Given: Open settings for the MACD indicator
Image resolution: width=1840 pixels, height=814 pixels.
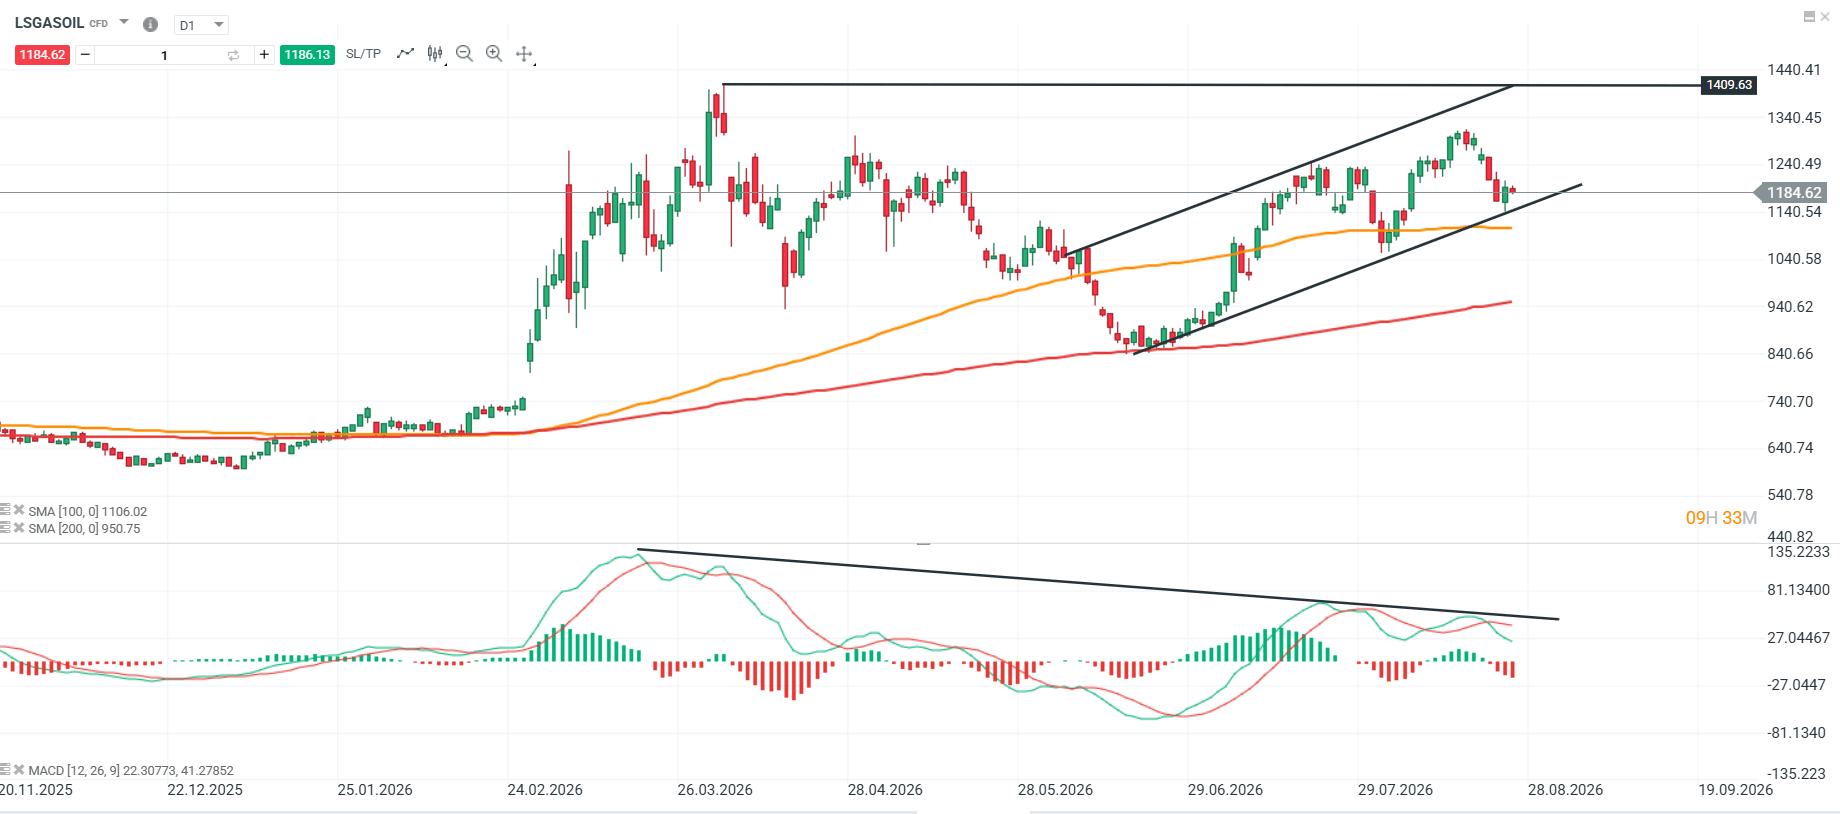Looking at the screenshot, I should click(x=5, y=770).
